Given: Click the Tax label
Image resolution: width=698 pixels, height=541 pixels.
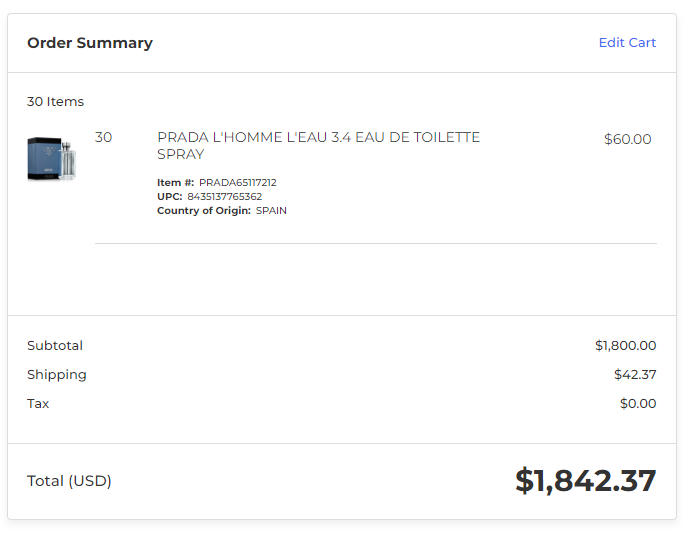Looking at the screenshot, I should pos(38,403).
